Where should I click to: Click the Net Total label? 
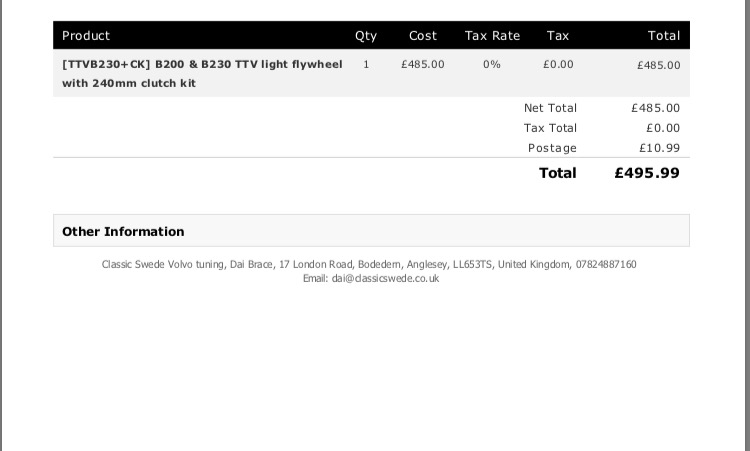(550, 108)
